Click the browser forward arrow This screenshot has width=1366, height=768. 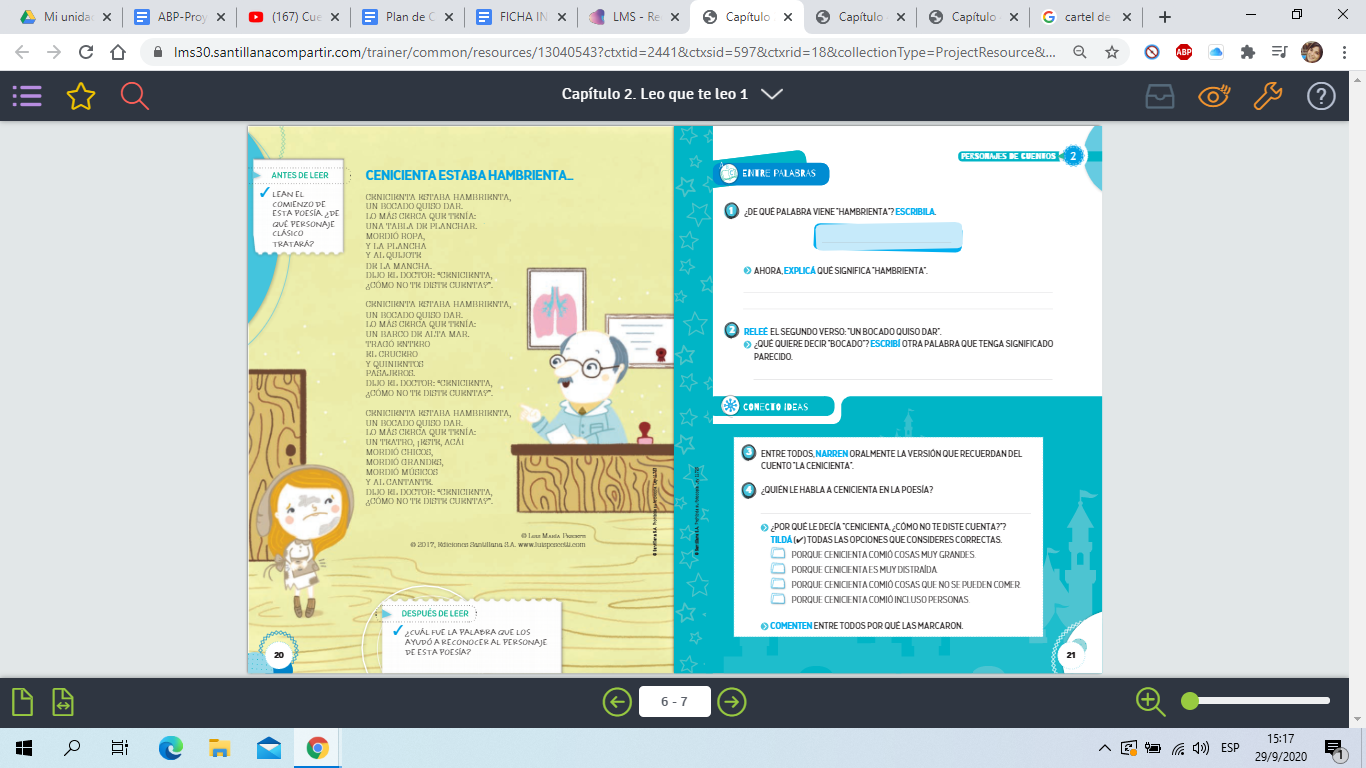54,53
